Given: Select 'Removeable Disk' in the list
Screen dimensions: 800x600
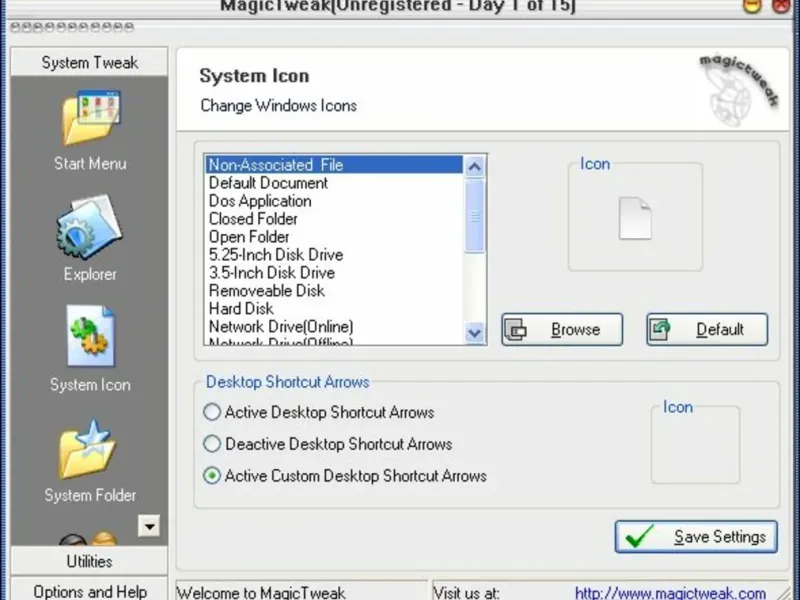Looking at the screenshot, I should [334, 290].
